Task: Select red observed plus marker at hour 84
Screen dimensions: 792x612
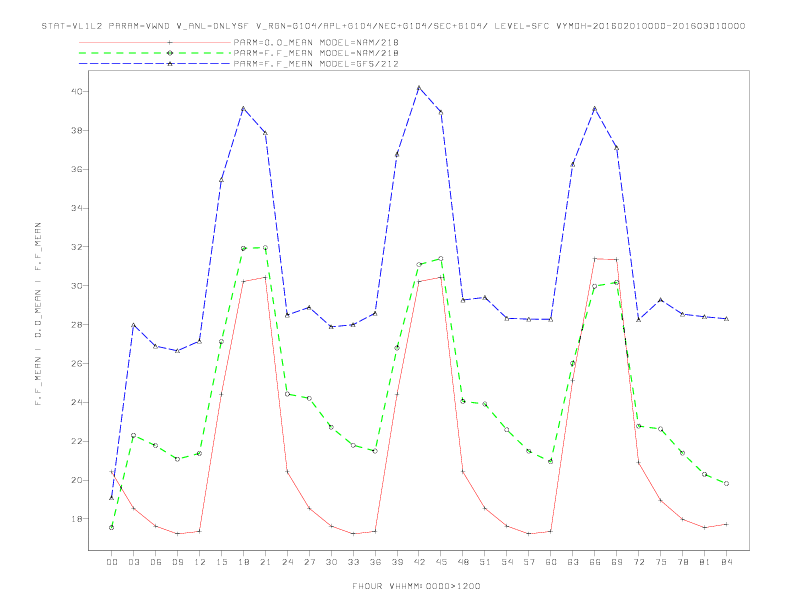Action: (726, 524)
